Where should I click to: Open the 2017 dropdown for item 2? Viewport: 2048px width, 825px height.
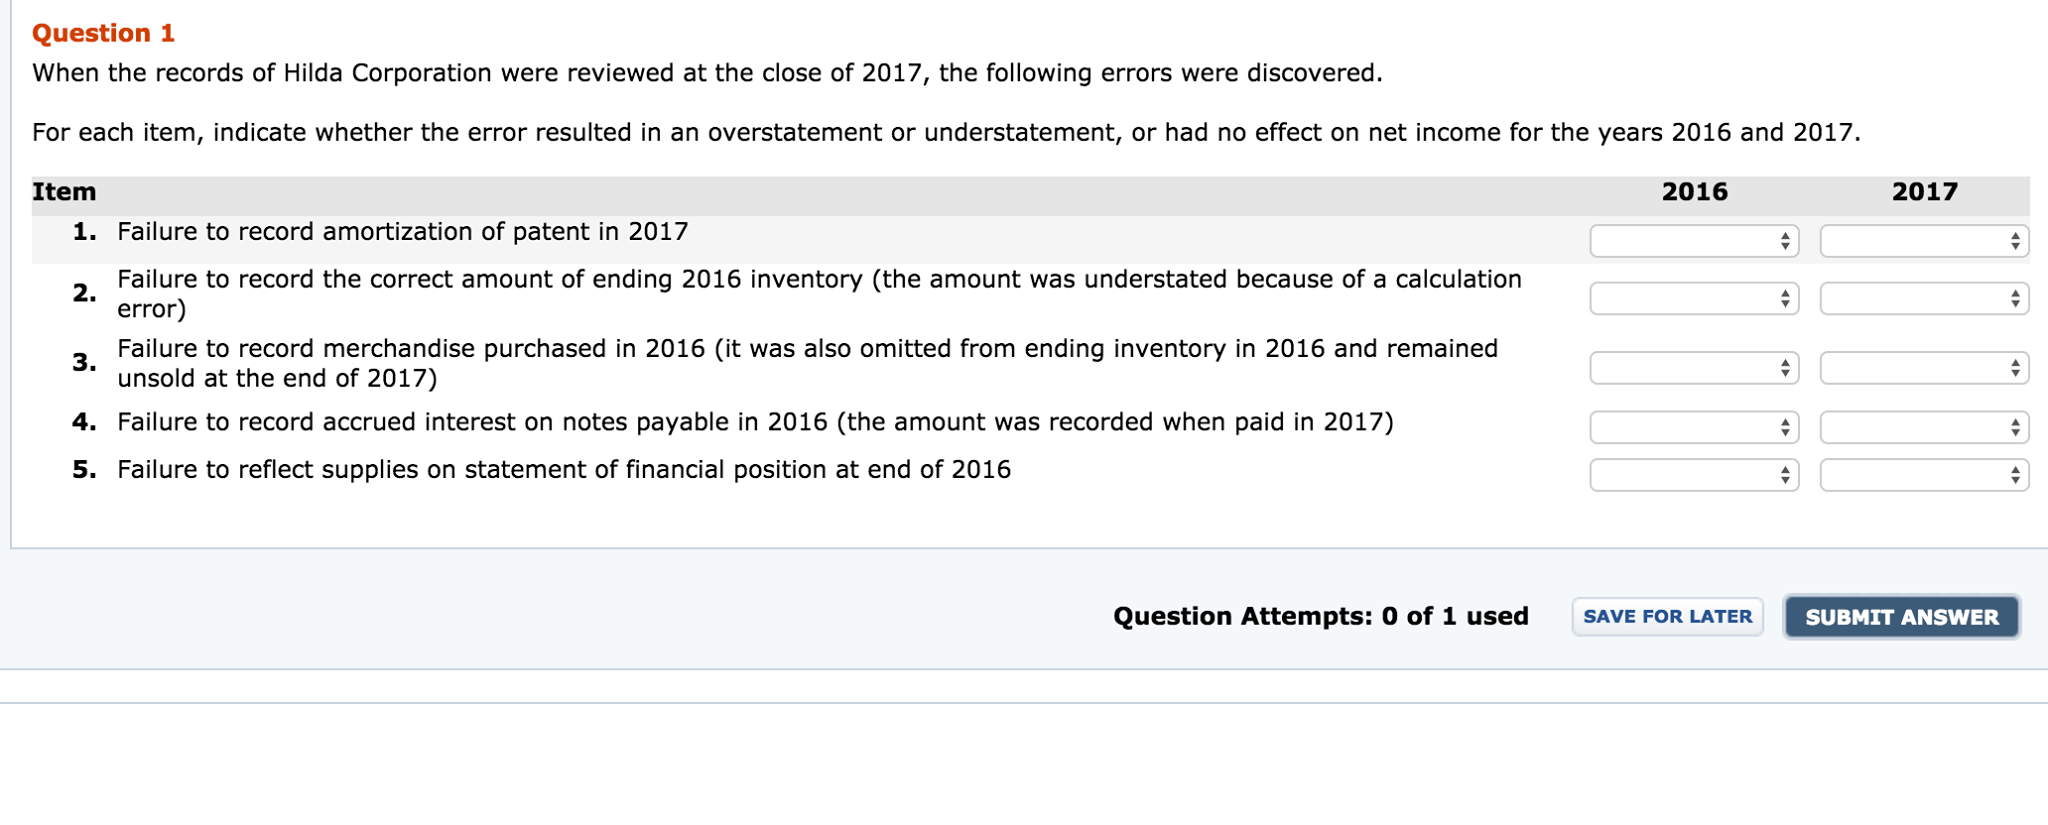click(x=1922, y=297)
